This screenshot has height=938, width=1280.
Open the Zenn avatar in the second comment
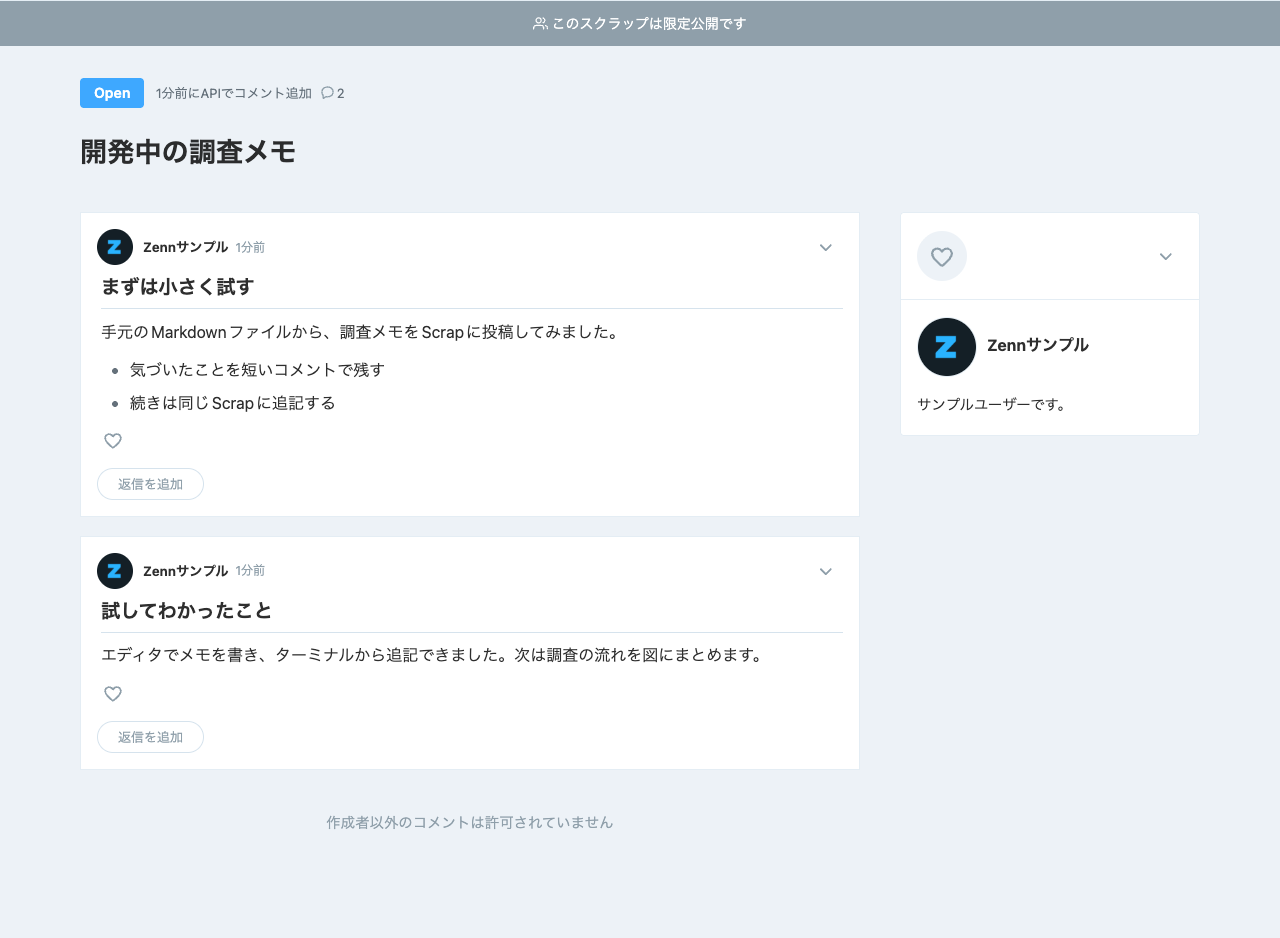(115, 571)
